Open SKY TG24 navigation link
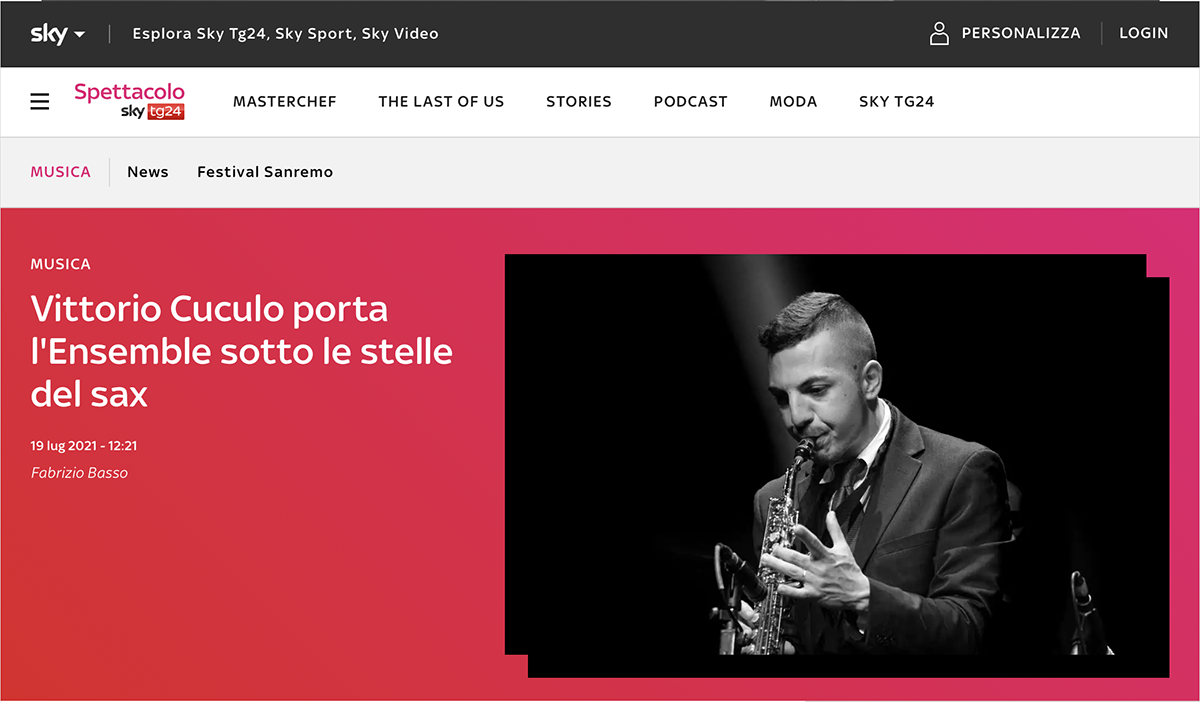This screenshot has height=702, width=1200. 897,102
